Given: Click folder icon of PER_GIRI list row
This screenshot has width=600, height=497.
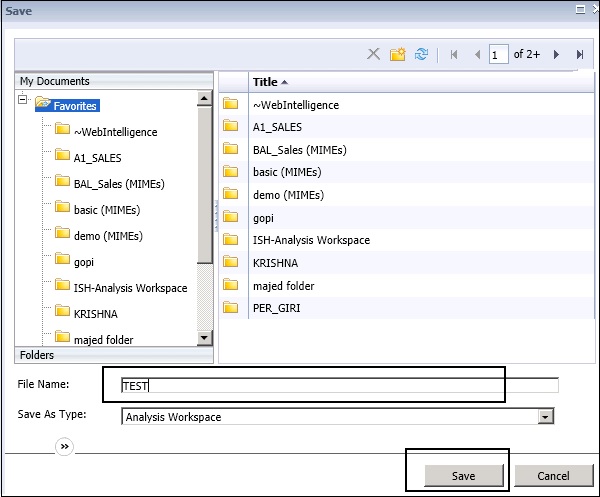Looking at the screenshot, I should (x=230, y=308).
